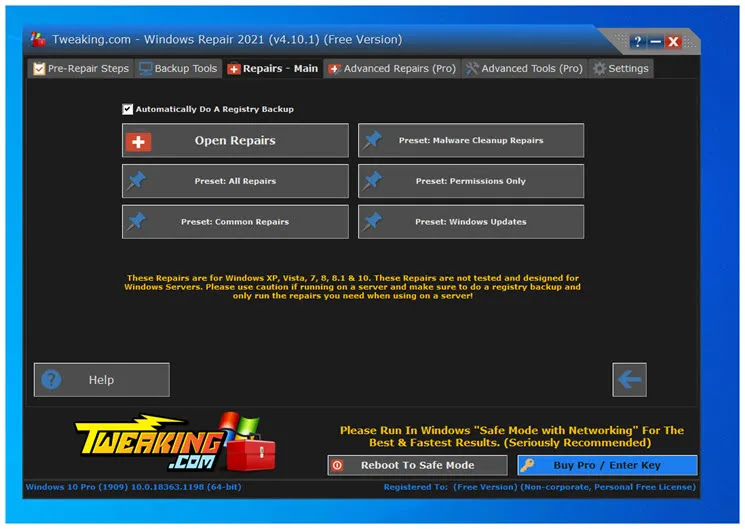This screenshot has width=745, height=529.
Task: Select the Repairs - Main tab
Action: pos(273,68)
